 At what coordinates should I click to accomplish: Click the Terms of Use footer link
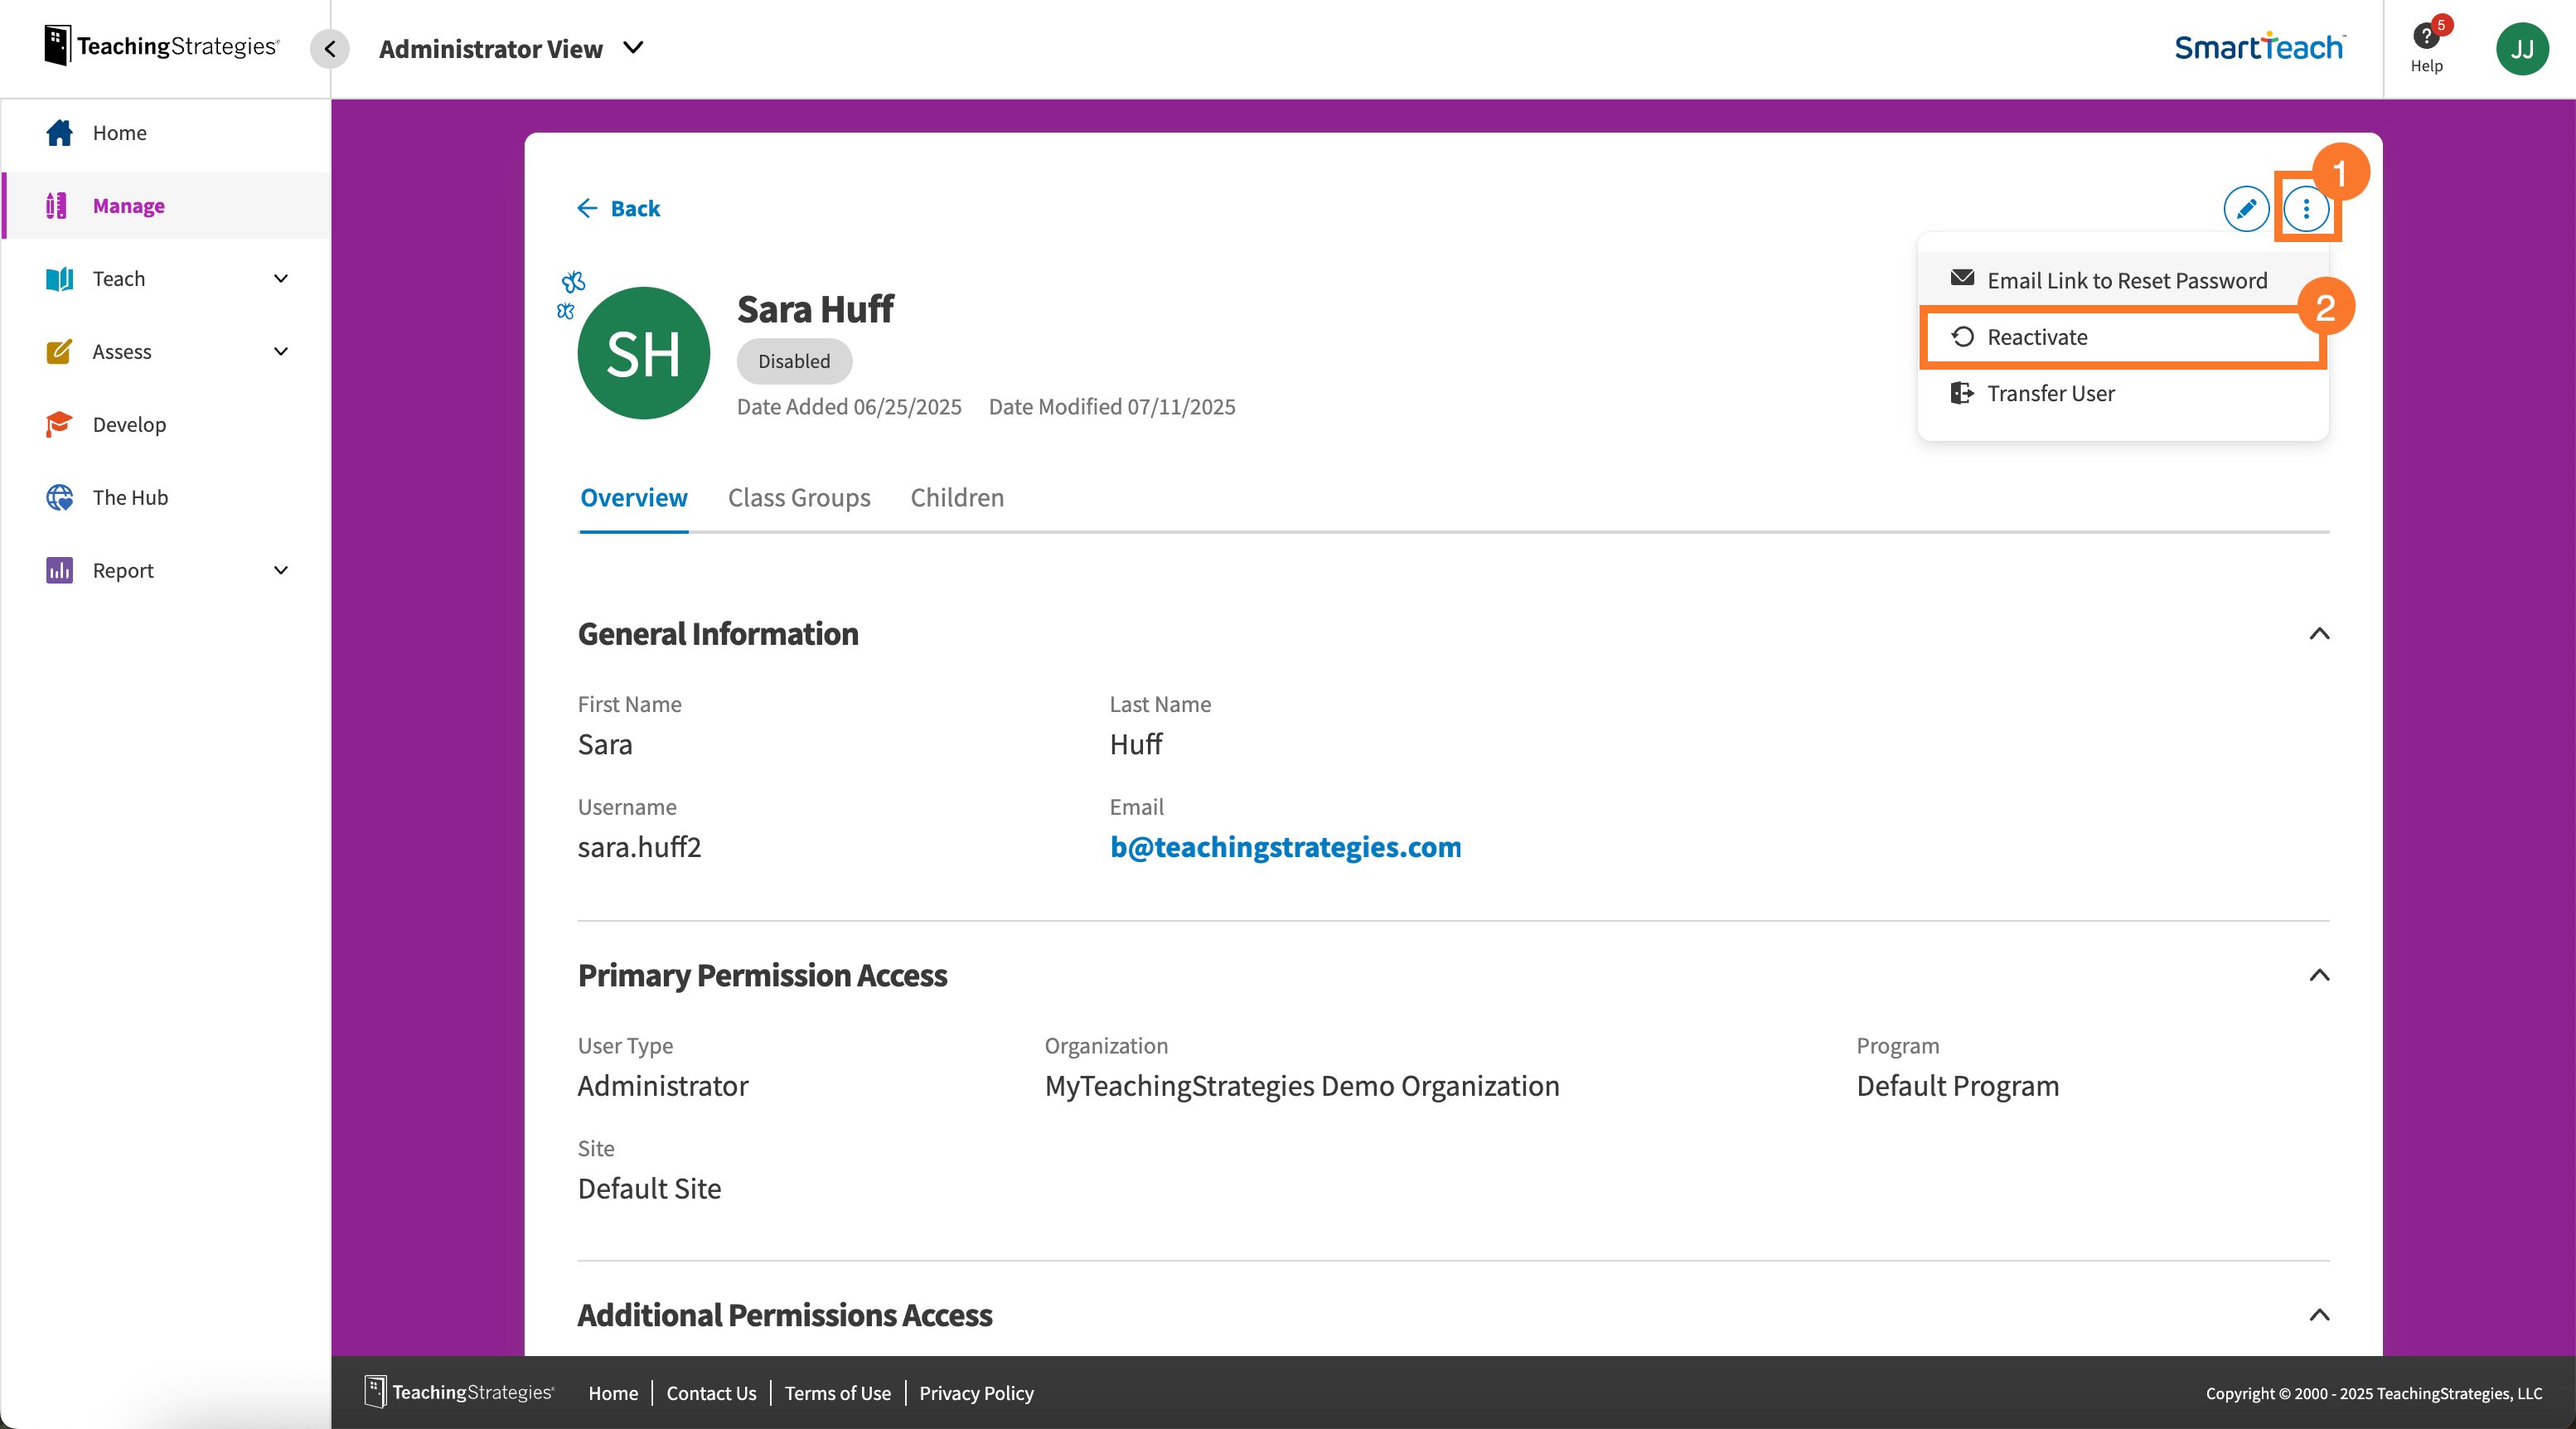pyautogui.click(x=837, y=1392)
